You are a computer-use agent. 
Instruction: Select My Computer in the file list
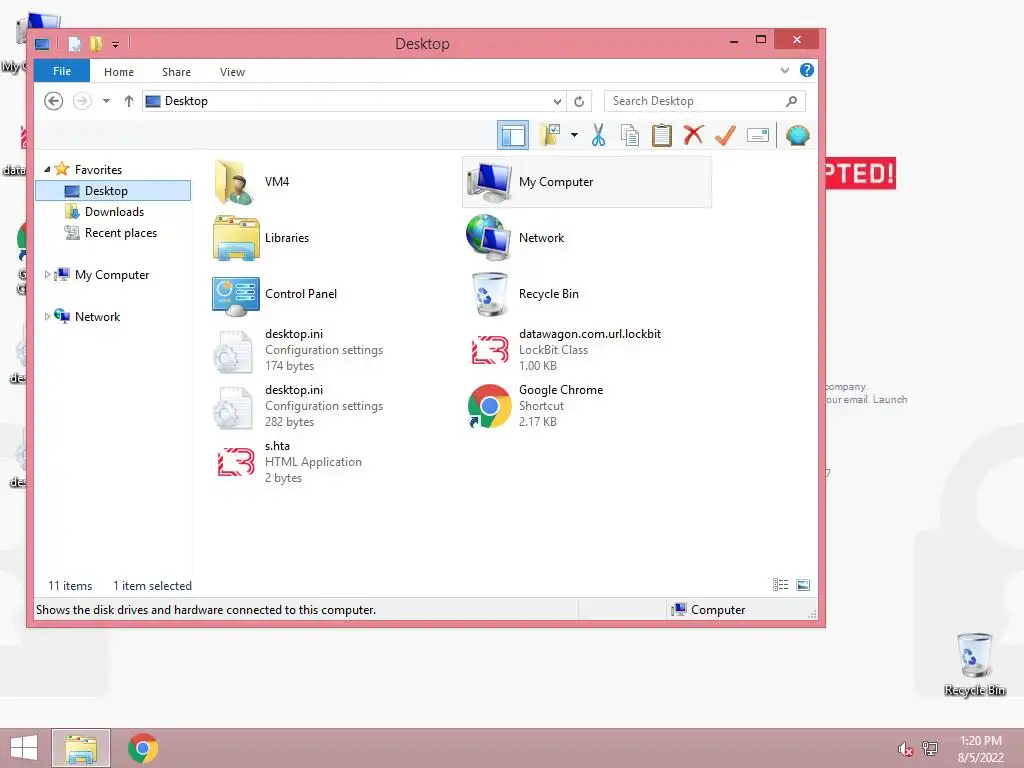click(587, 182)
